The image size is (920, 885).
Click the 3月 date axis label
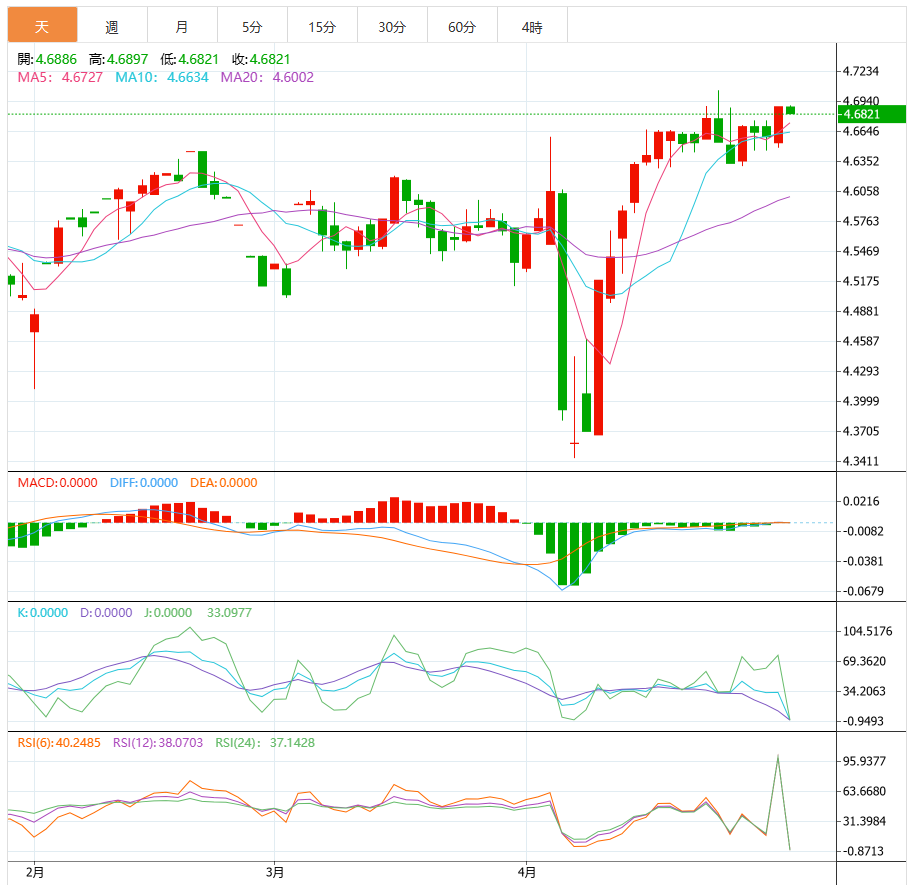coord(275,872)
